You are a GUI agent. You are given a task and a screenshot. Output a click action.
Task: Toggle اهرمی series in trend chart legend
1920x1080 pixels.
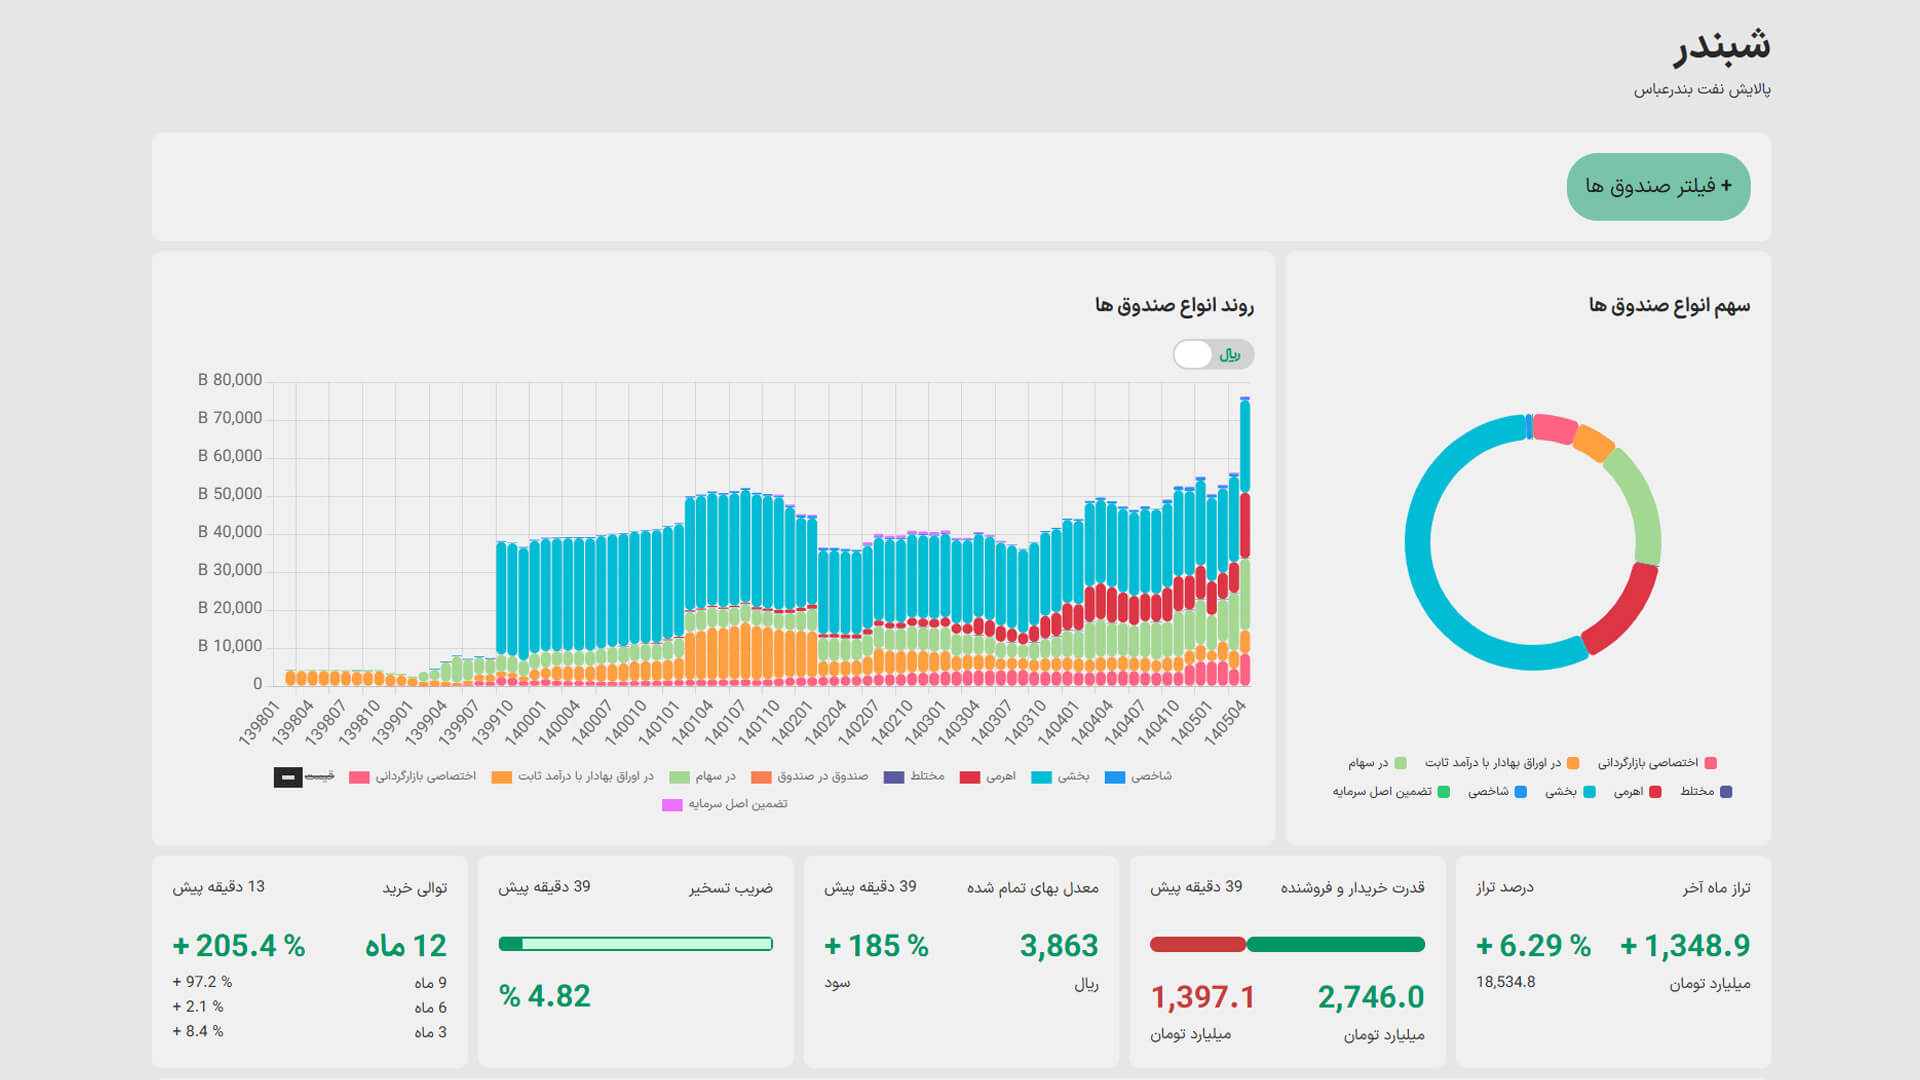(x=988, y=777)
